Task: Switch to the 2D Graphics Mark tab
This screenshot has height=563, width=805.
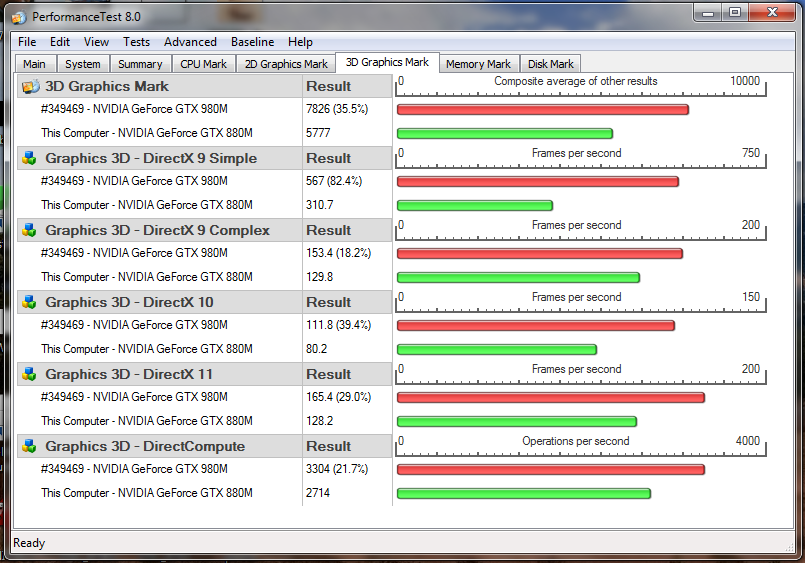Action: tap(286, 64)
